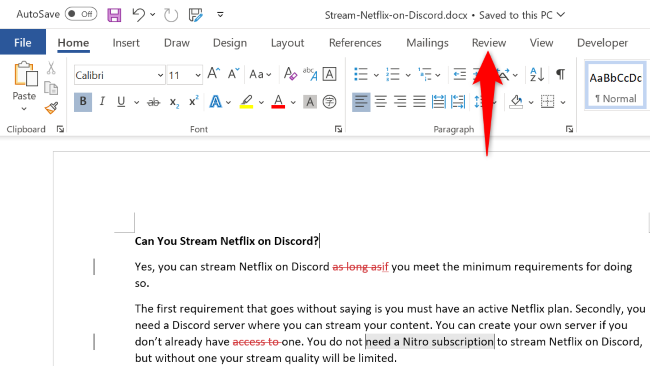650x366 pixels.
Task: Toggle Italic formatting
Action: point(102,102)
